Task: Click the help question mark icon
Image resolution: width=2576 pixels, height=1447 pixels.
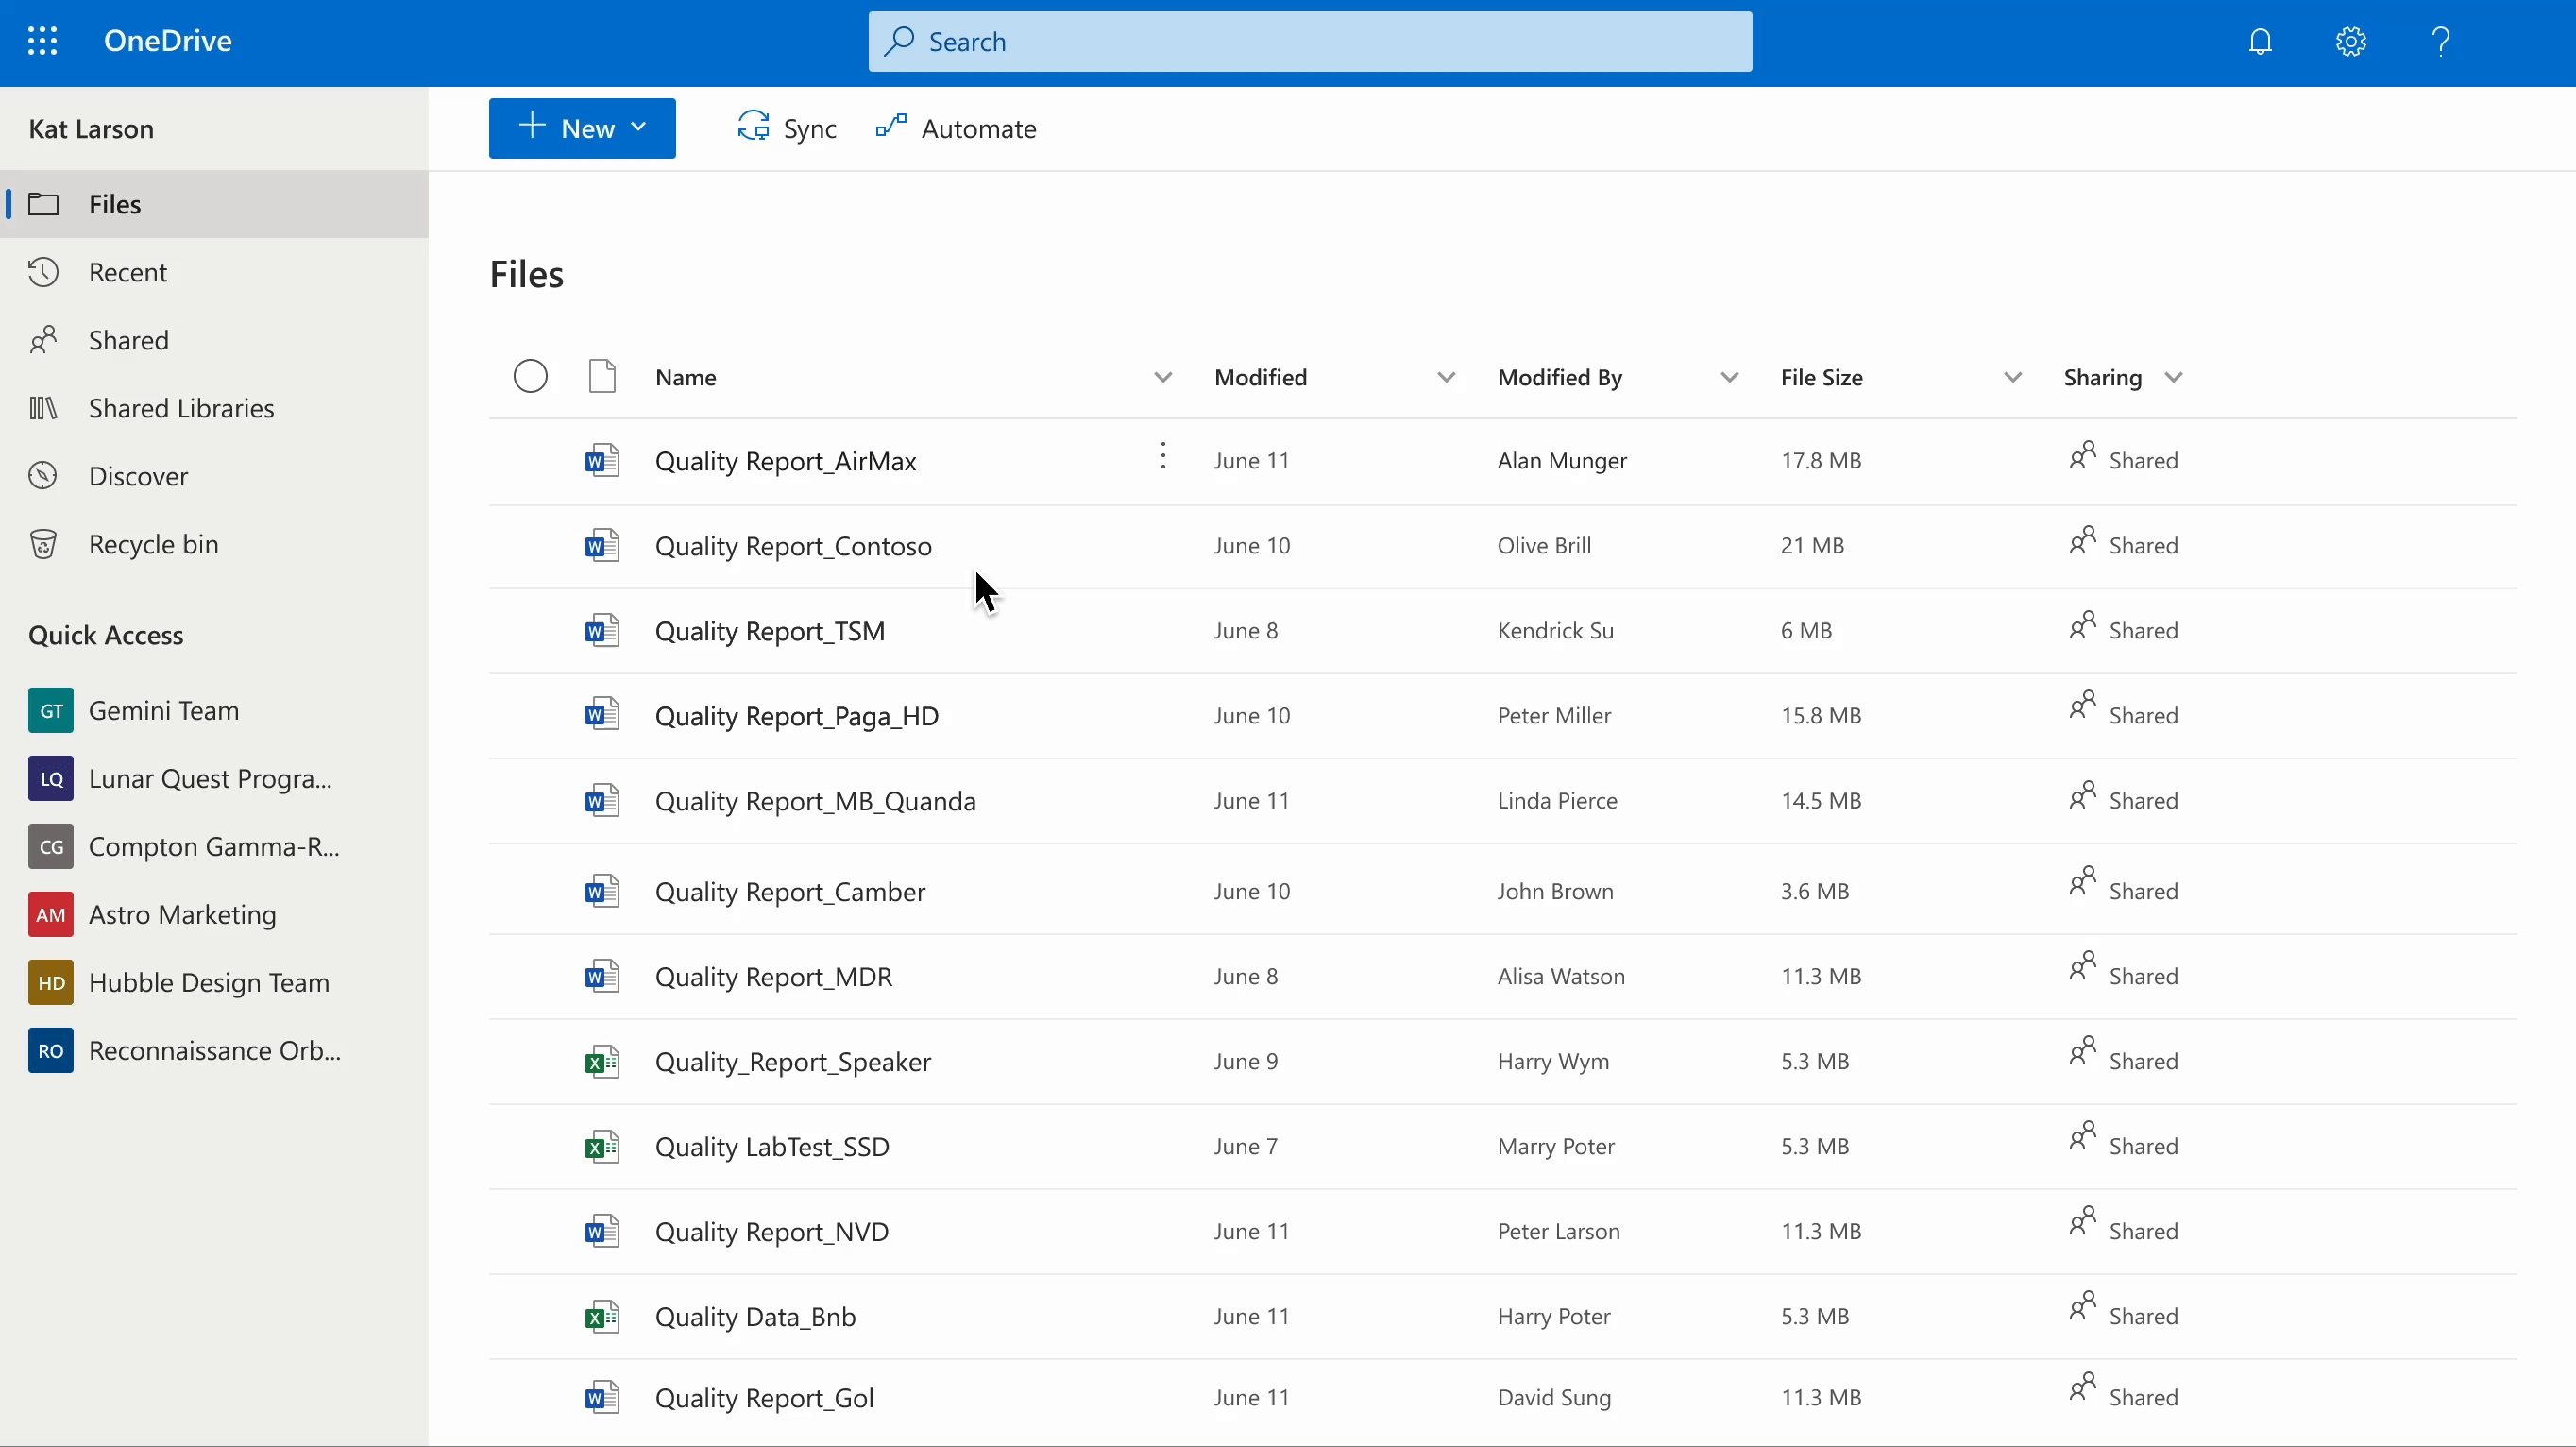Action: pos(2440,41)
